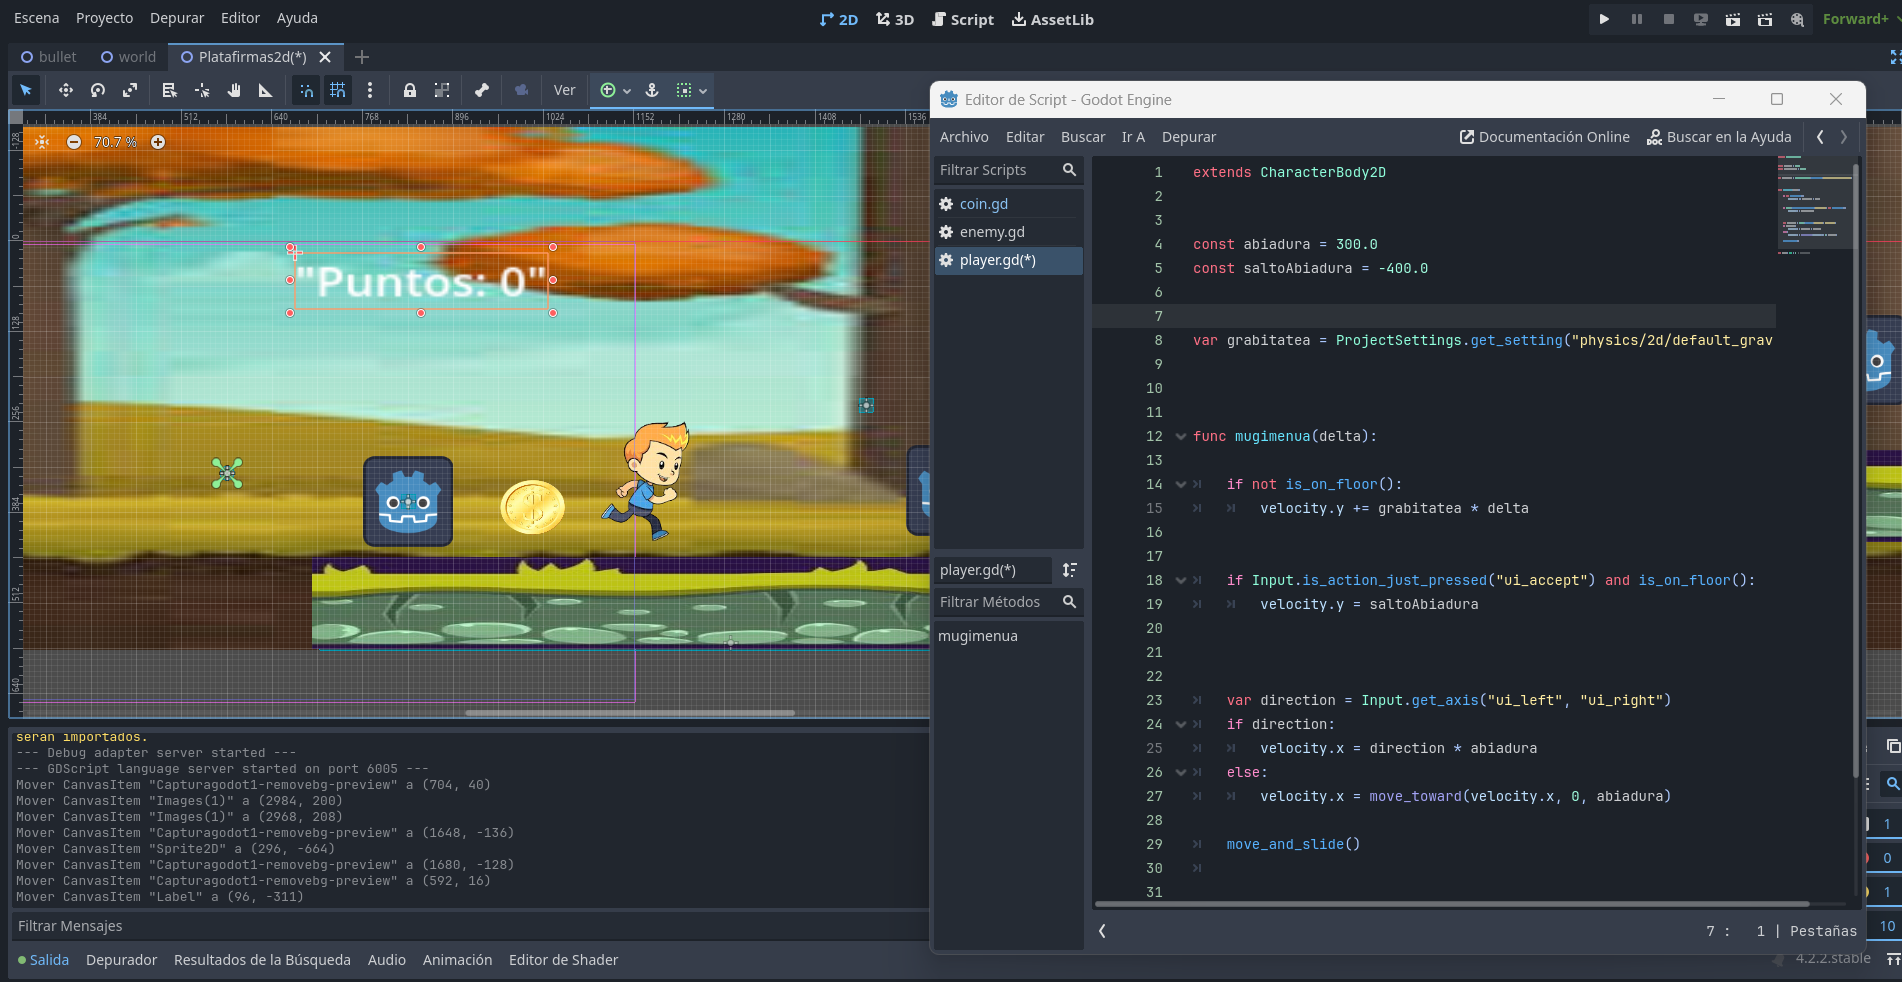
Task: Reset zoom at 70.7 % label
Action: click(x=116, y=142)
